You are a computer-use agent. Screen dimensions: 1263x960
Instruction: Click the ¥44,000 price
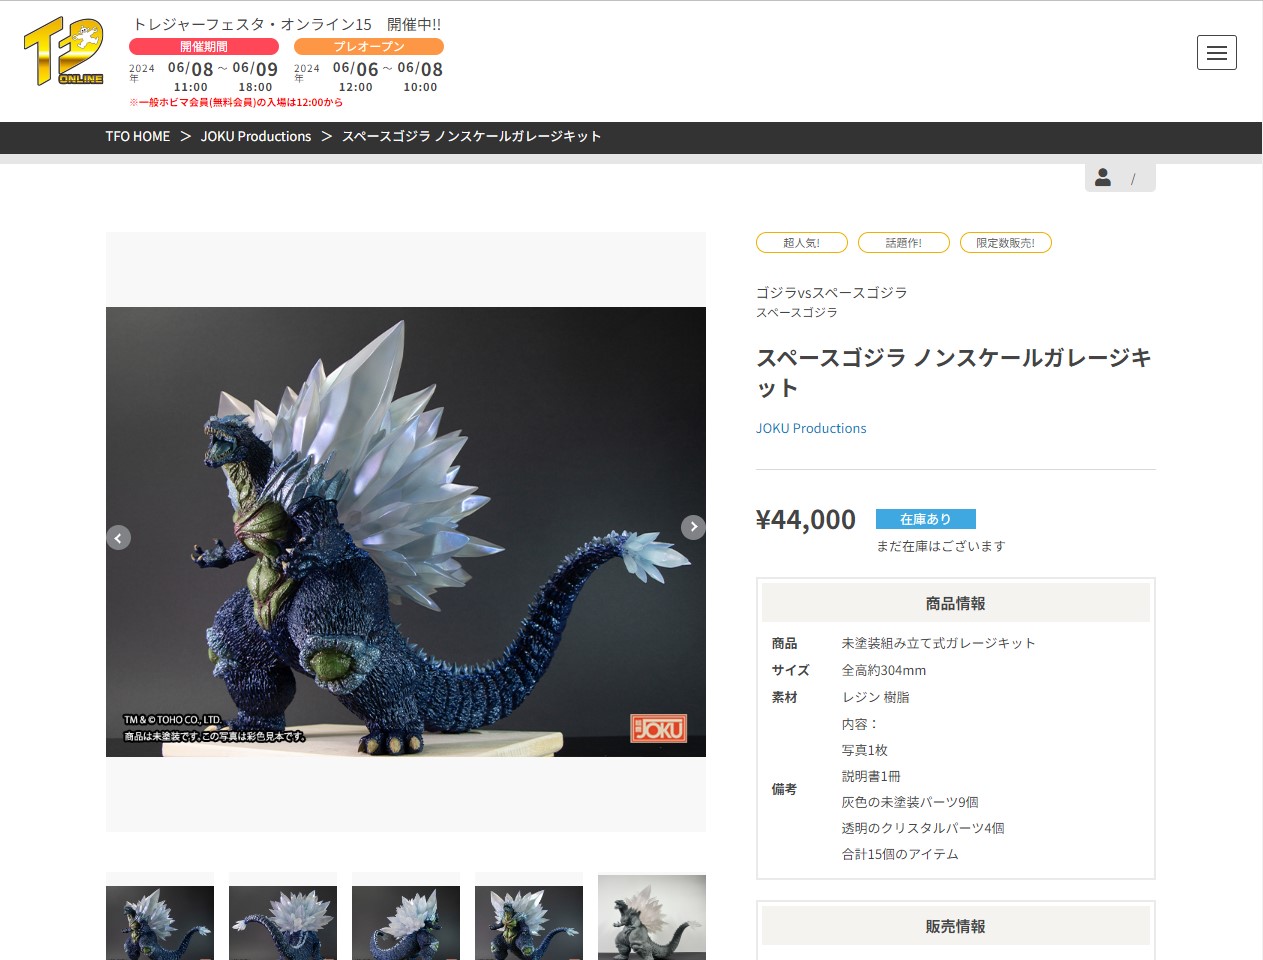coord(806,520)
